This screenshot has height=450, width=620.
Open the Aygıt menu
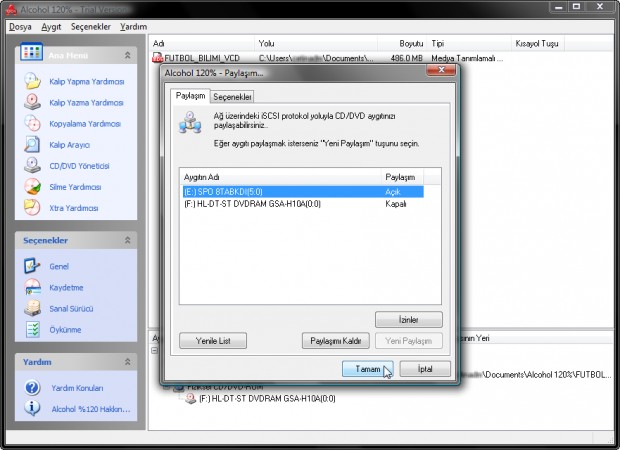(x=51, y=26)
